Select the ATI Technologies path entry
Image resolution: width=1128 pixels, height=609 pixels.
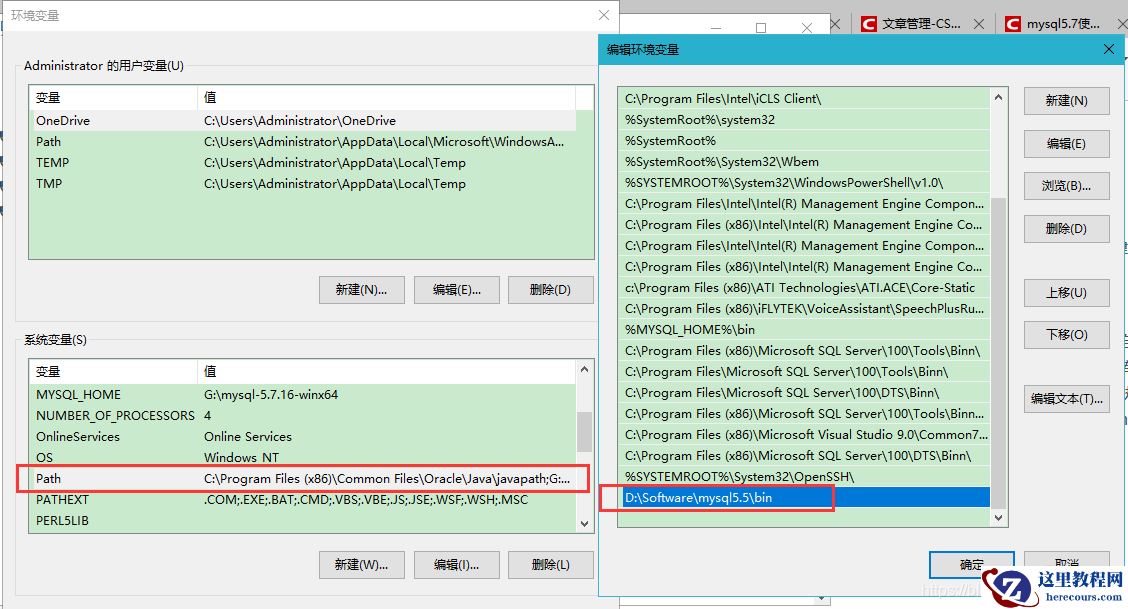click(804, 288)
